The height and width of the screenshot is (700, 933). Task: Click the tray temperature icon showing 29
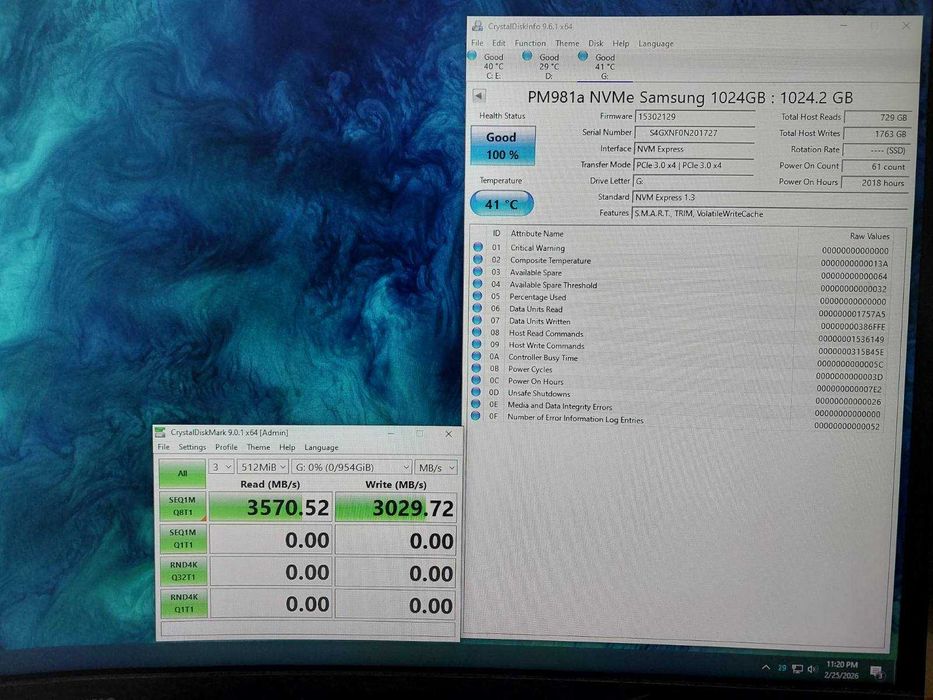click(x=782, y=668)
